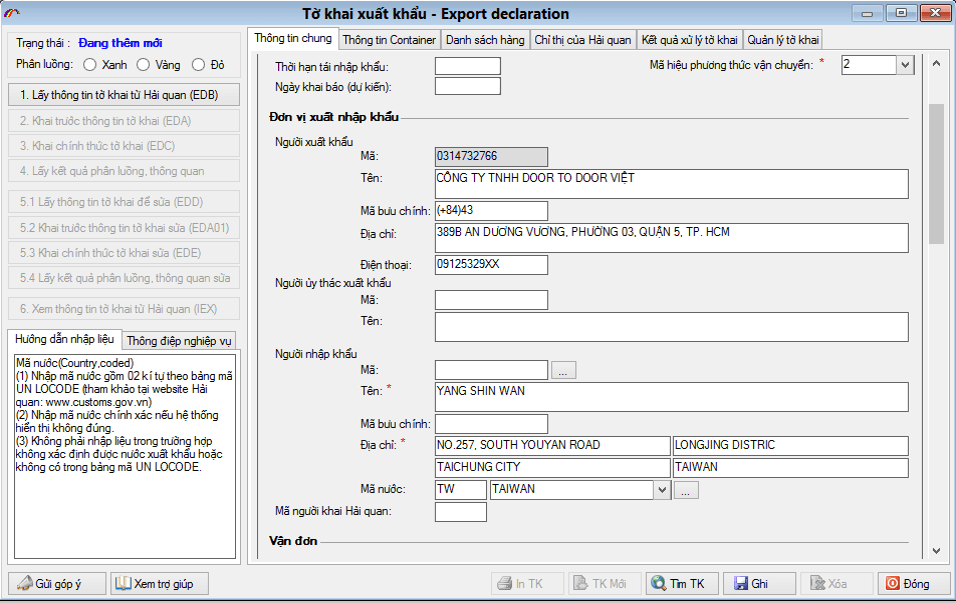The height and width of the screenshot is (603, 956).
Task: Click browse button beside TAIWAN country dropdown
Action: point(685,490)
